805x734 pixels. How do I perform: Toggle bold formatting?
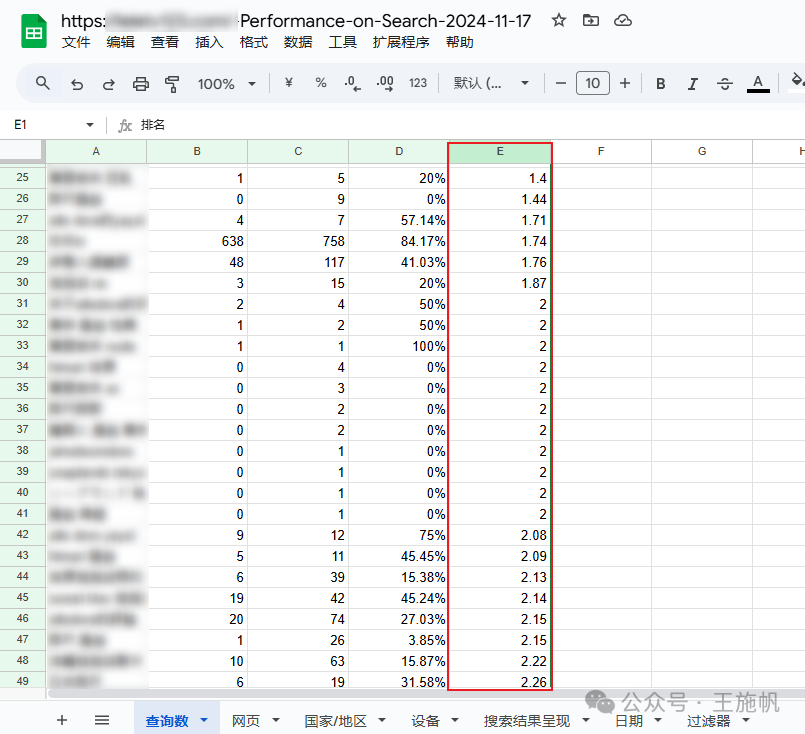(x=661, y=84)
